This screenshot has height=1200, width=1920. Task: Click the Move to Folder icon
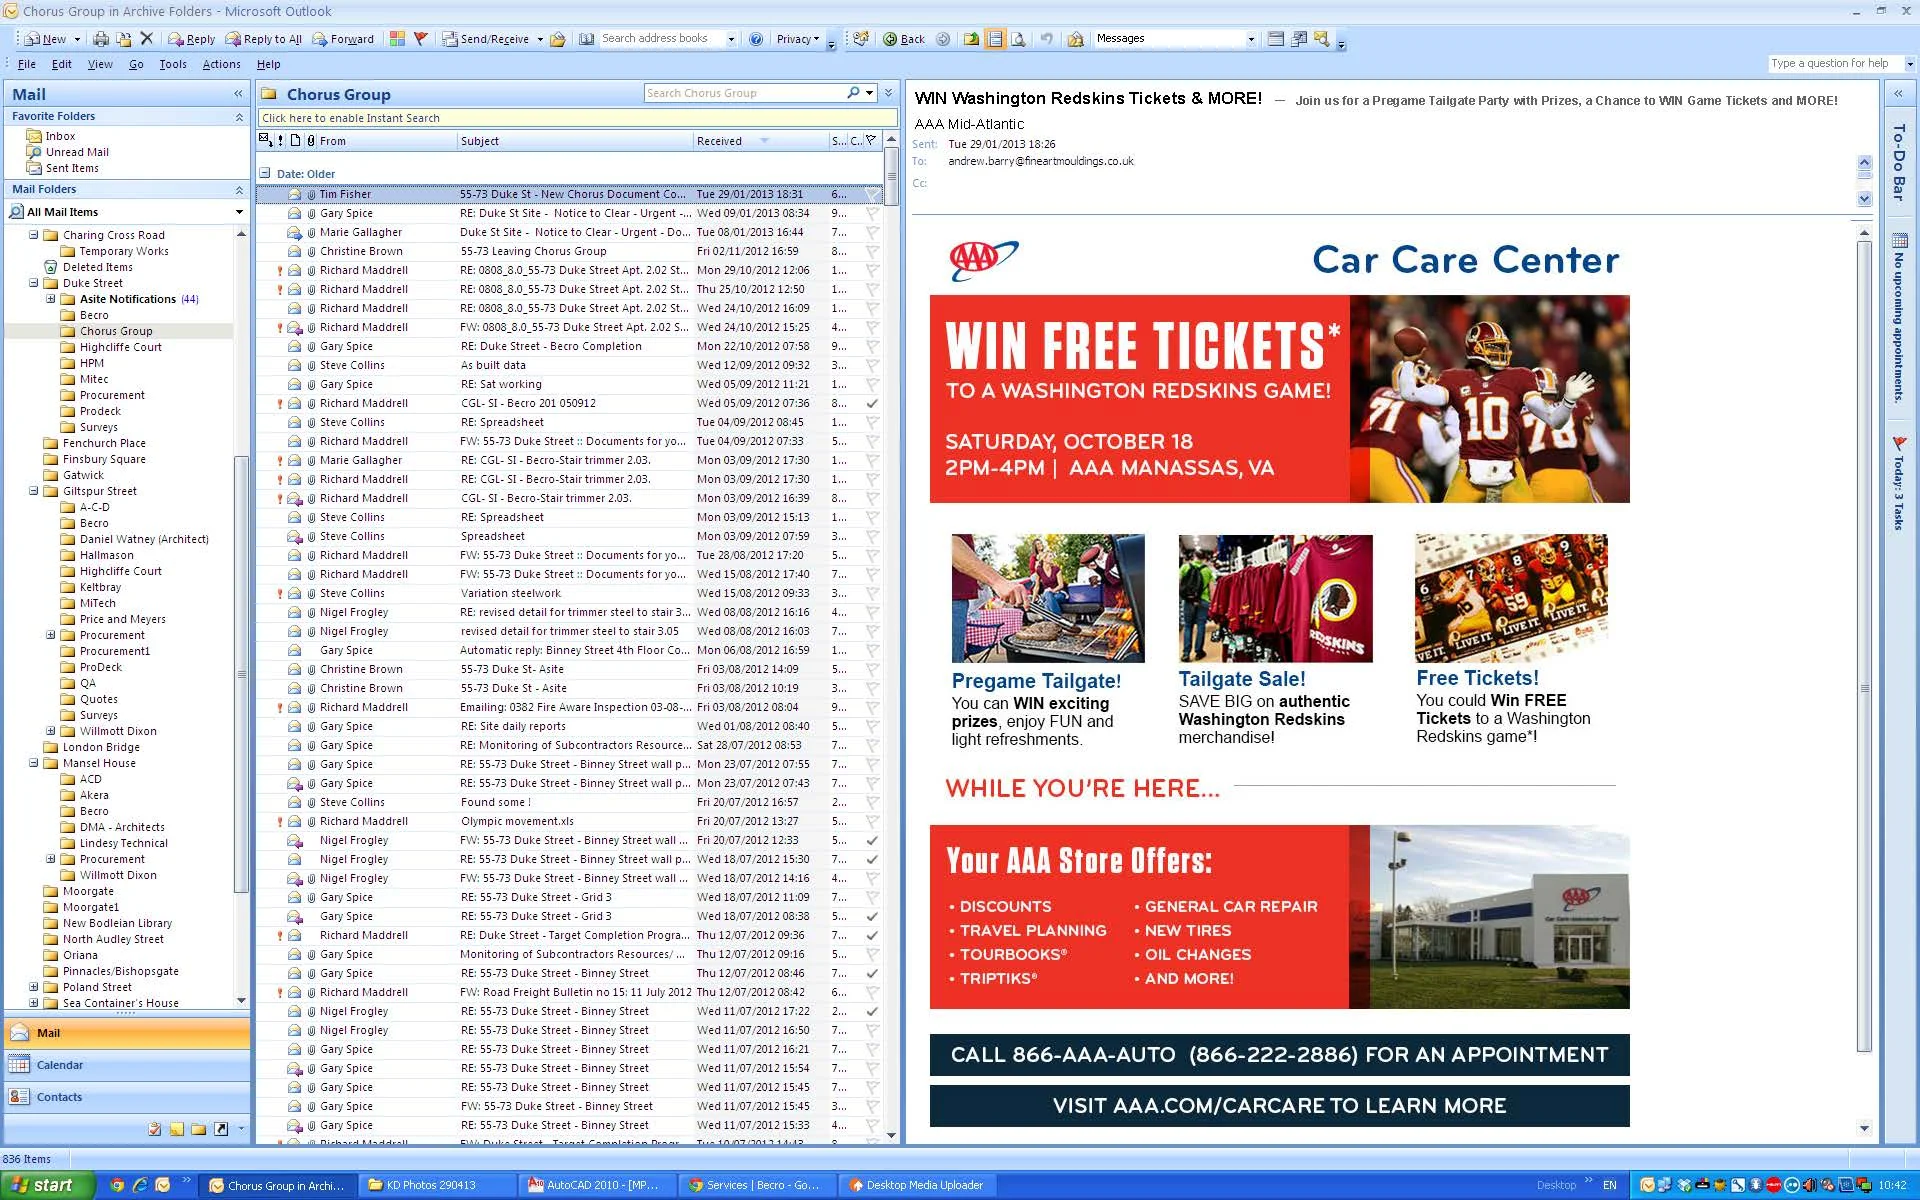pos(124,39)
